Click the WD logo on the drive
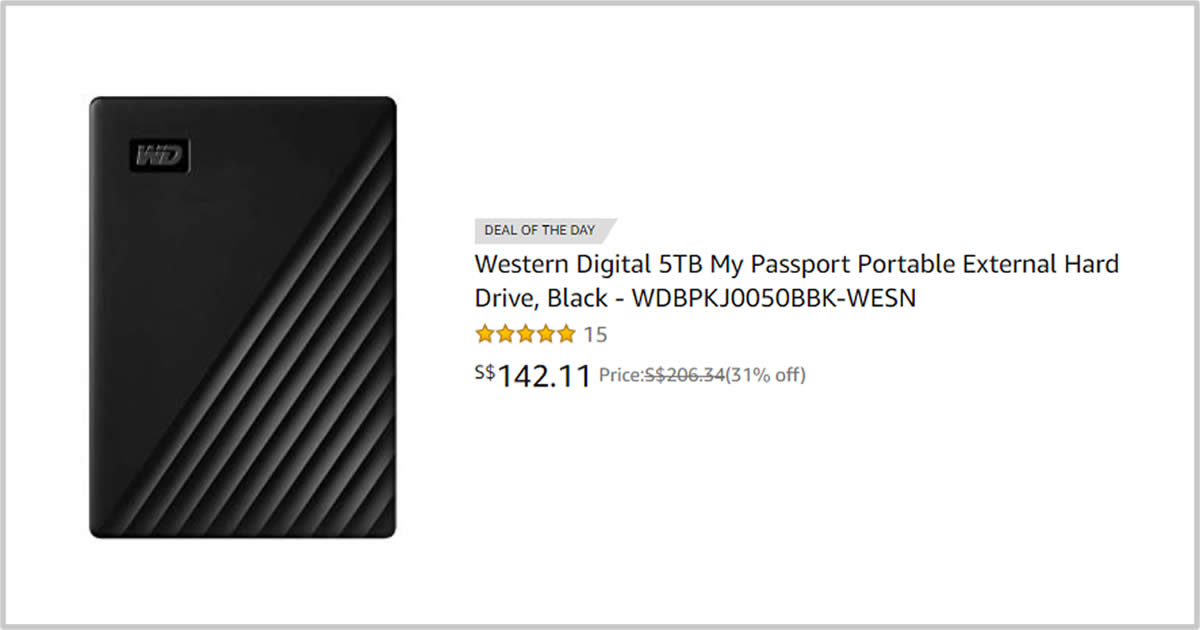The height and width of the screenshot is (630, 1200). [160, 156]
